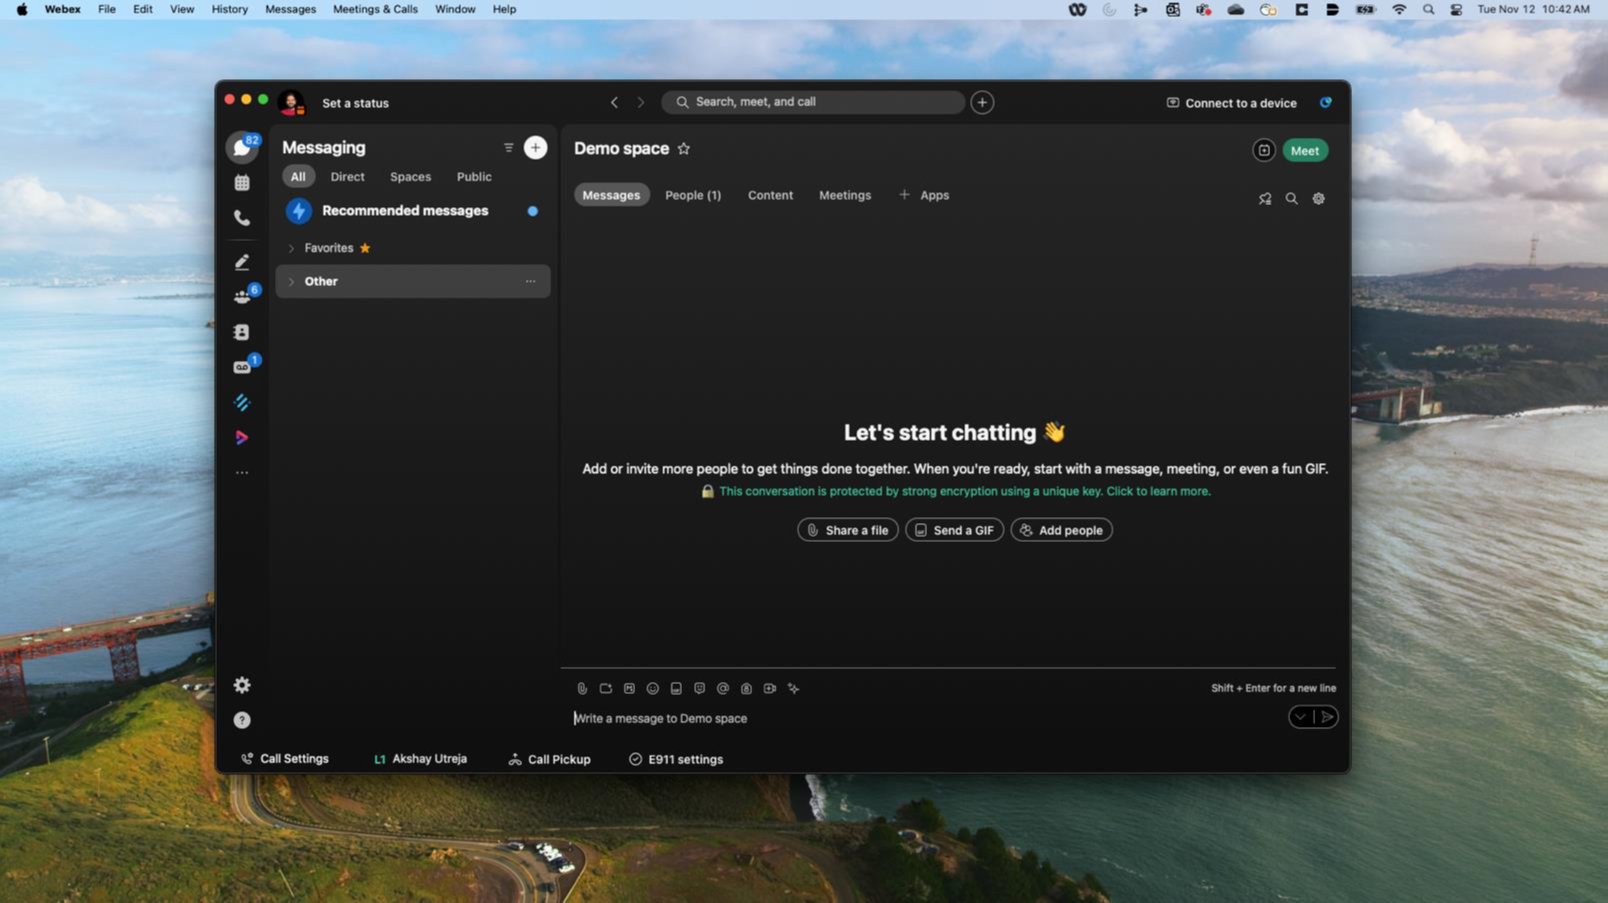Show more sidebar apps via ellipsis
The image size is (1608, 903).
click(242, 472)
